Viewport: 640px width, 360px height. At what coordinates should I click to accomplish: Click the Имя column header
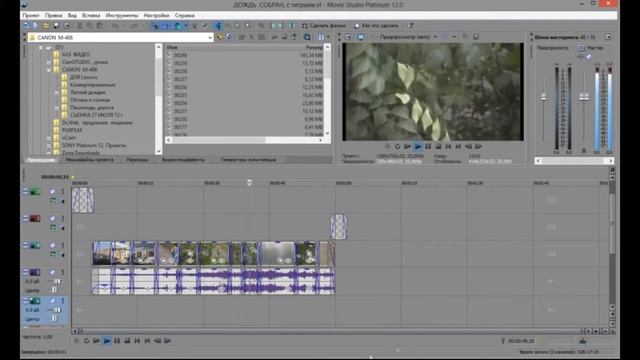pos(172,47)
